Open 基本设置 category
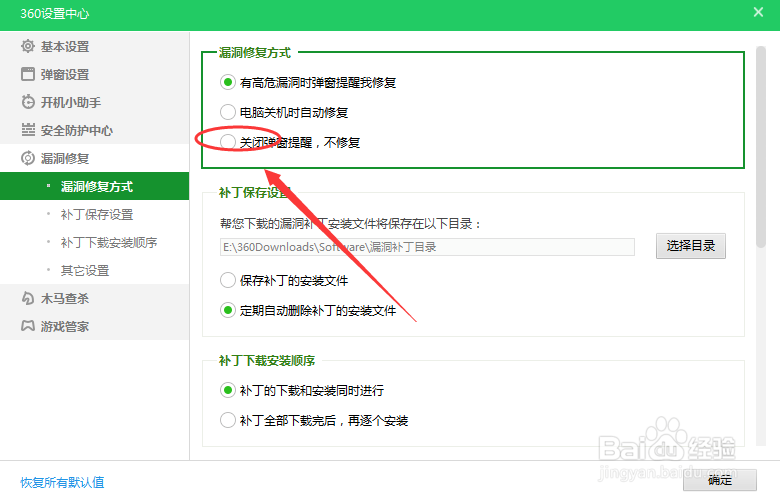Screen dimensions: 780x500 (x=95, y=46)
